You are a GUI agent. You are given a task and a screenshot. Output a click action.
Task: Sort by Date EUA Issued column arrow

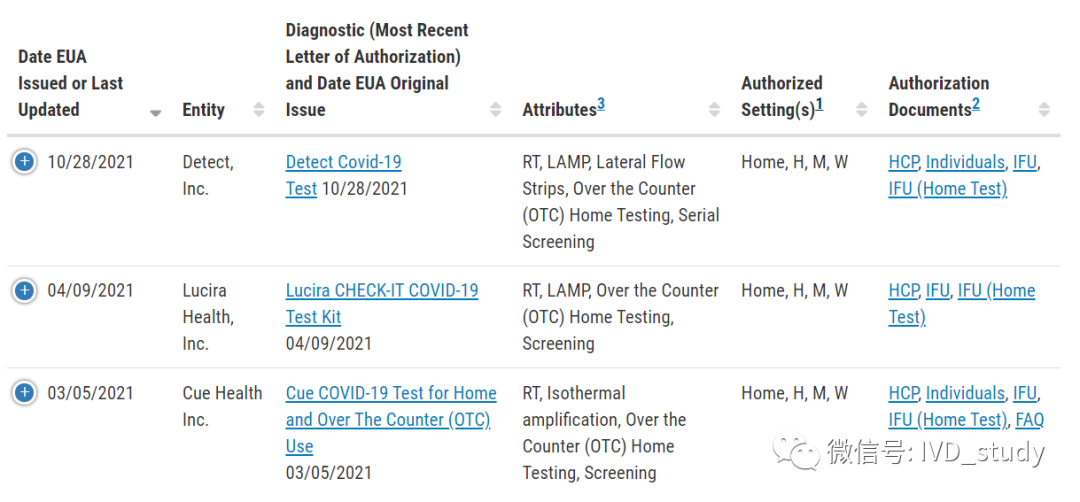pyautogui.click(x=155, y=113)
